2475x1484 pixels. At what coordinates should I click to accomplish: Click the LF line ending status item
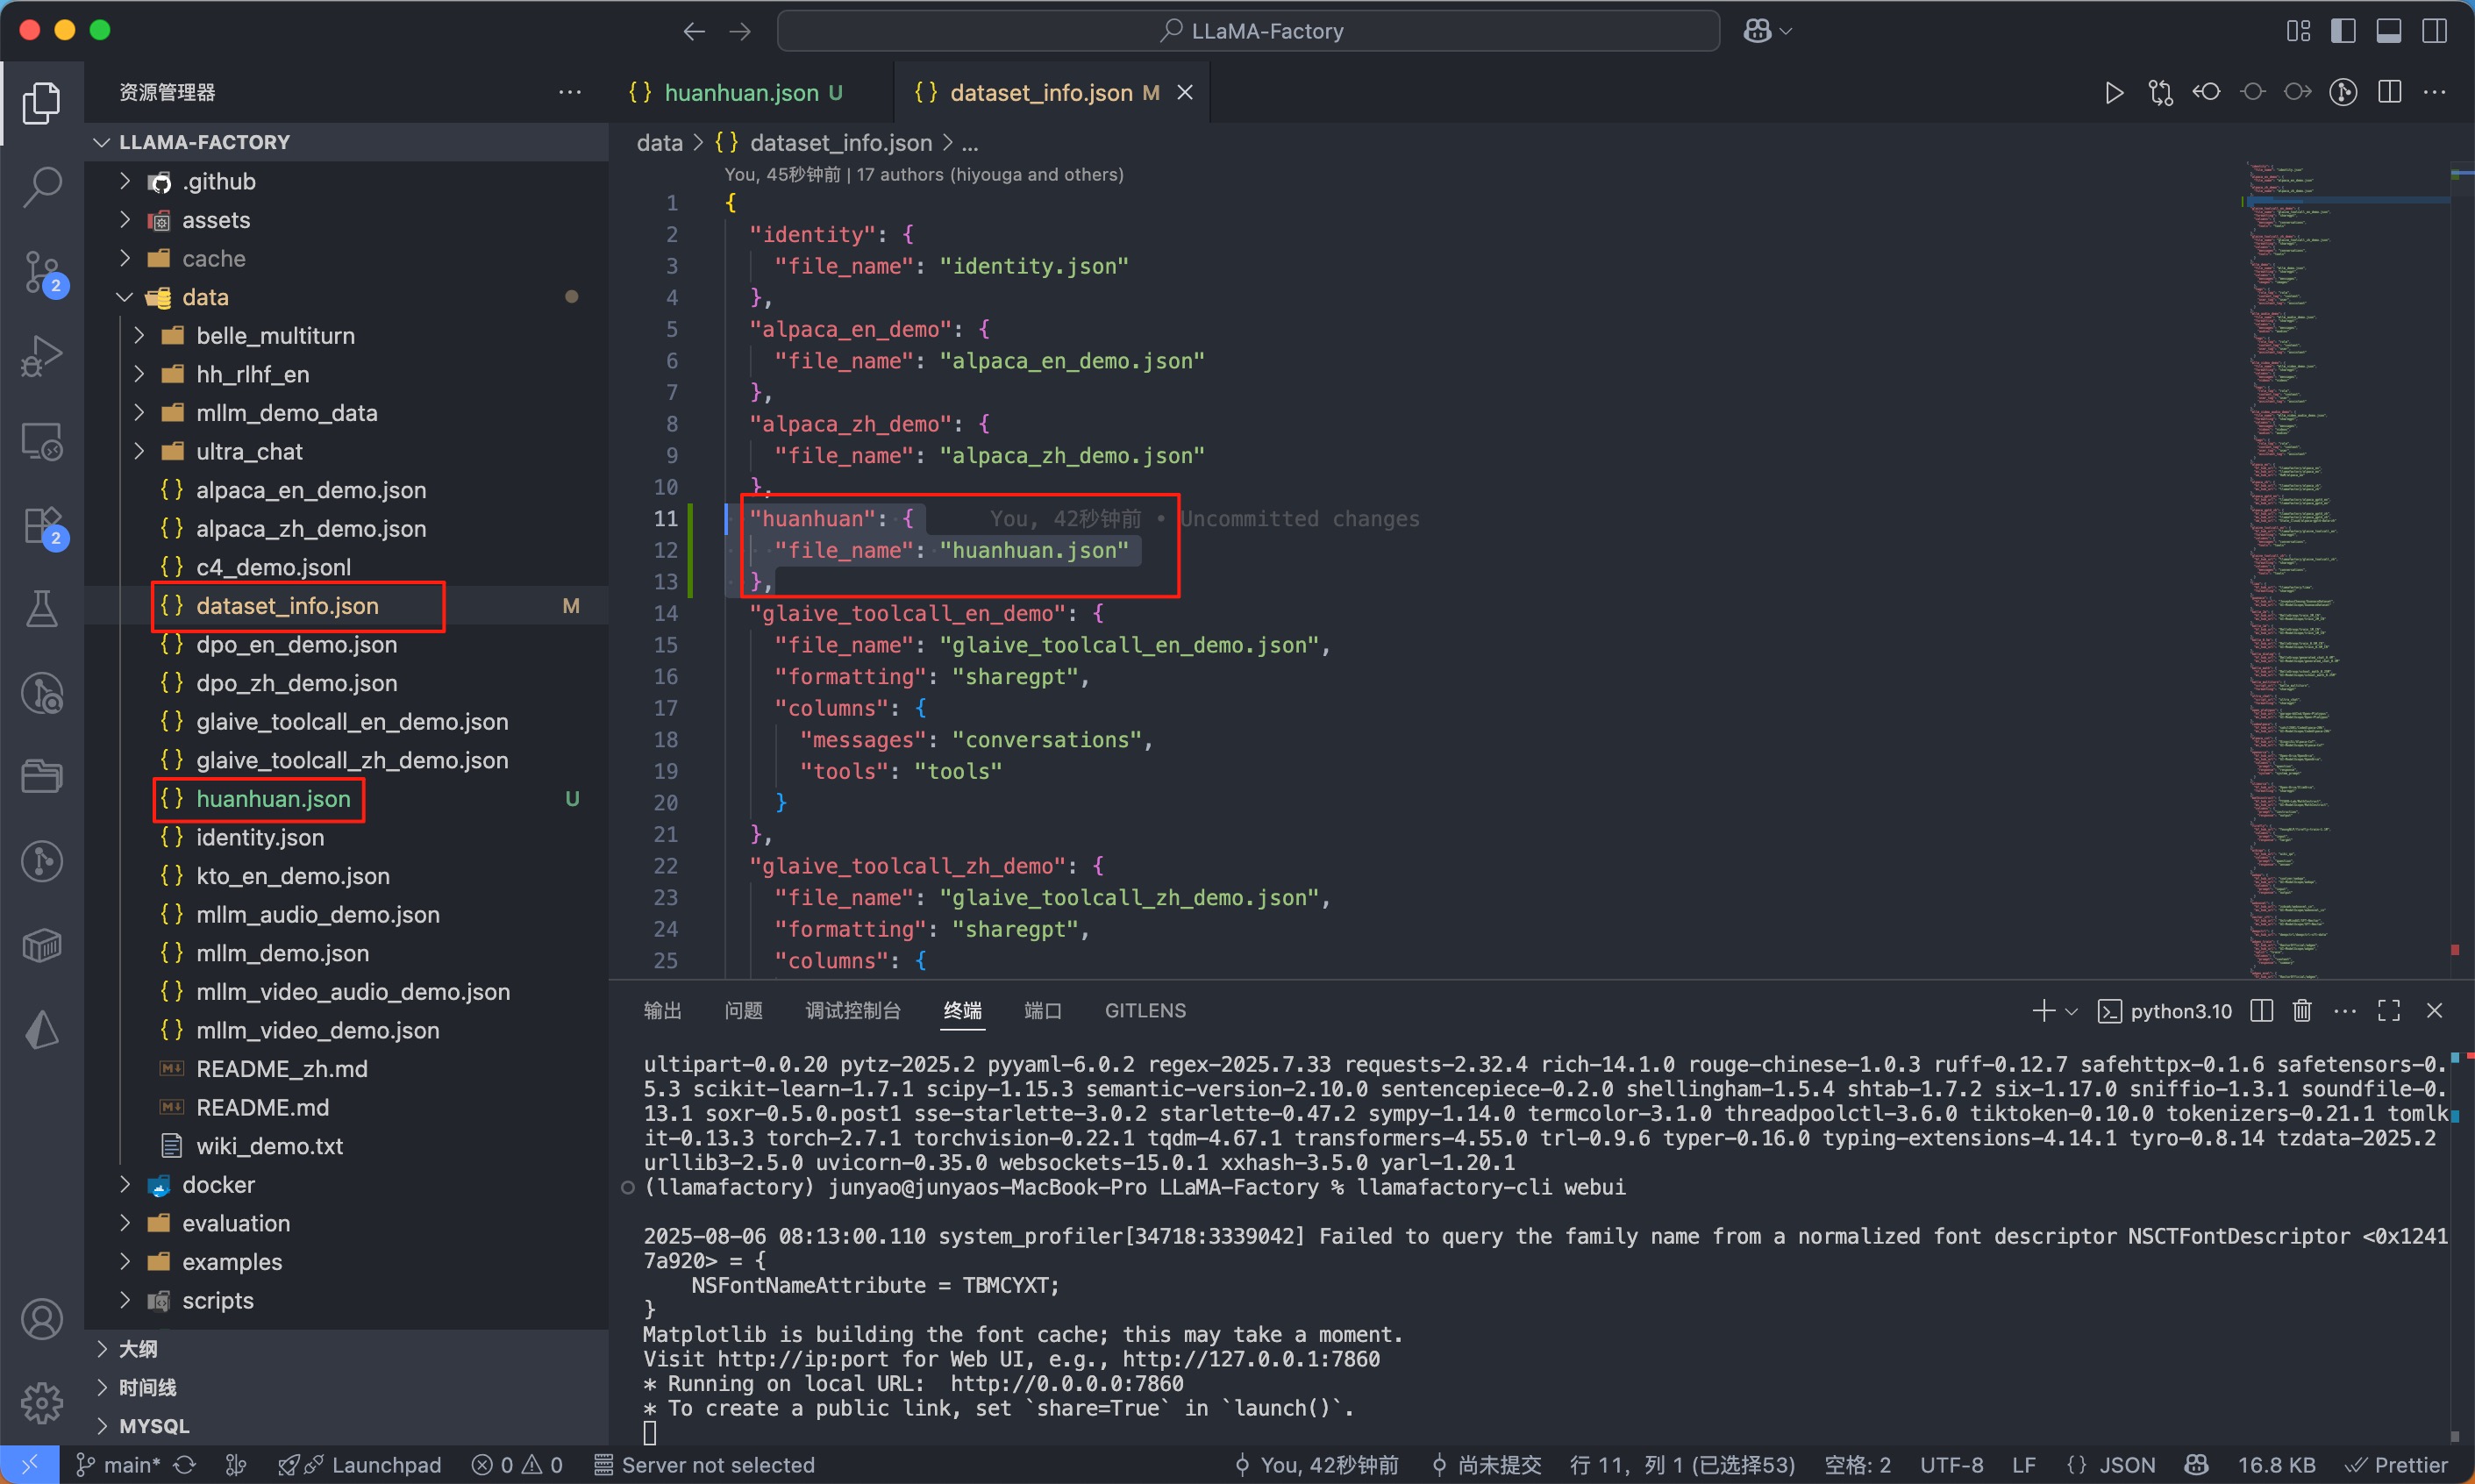click(x=2023, y=1465)
